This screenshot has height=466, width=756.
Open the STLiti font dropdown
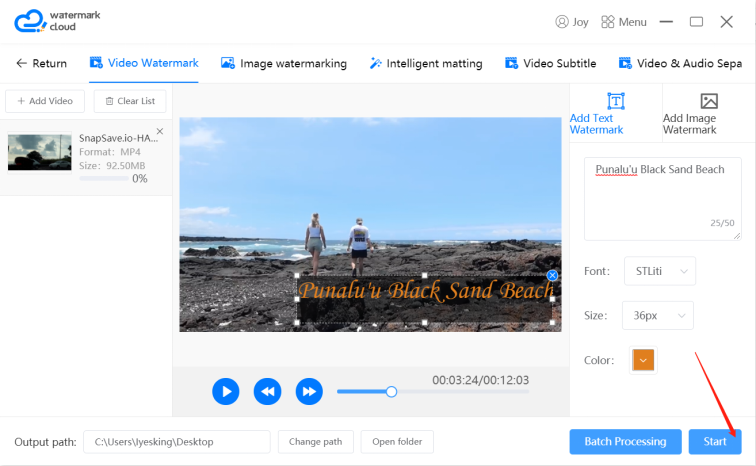660,271
